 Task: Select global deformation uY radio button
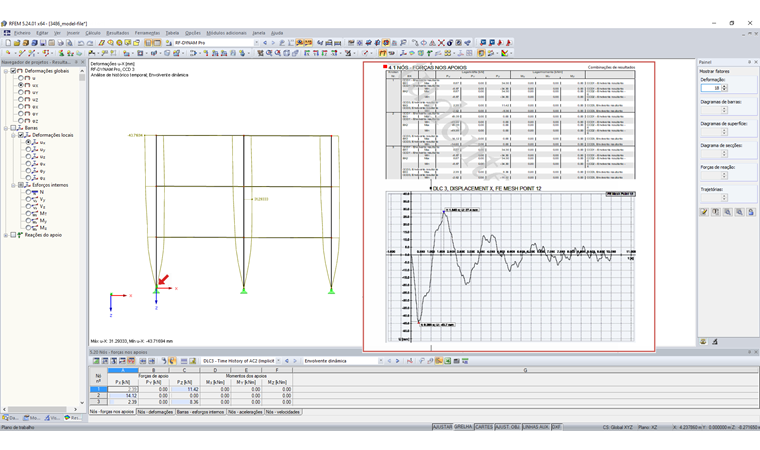point(21,92)
